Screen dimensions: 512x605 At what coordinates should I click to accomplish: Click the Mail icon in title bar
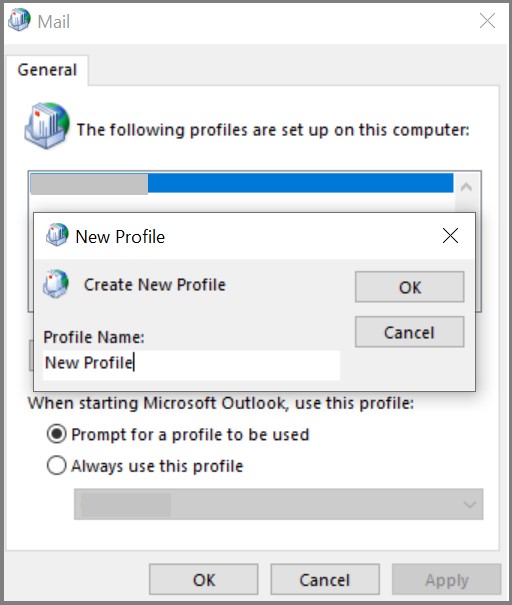(x=19, y=20)
